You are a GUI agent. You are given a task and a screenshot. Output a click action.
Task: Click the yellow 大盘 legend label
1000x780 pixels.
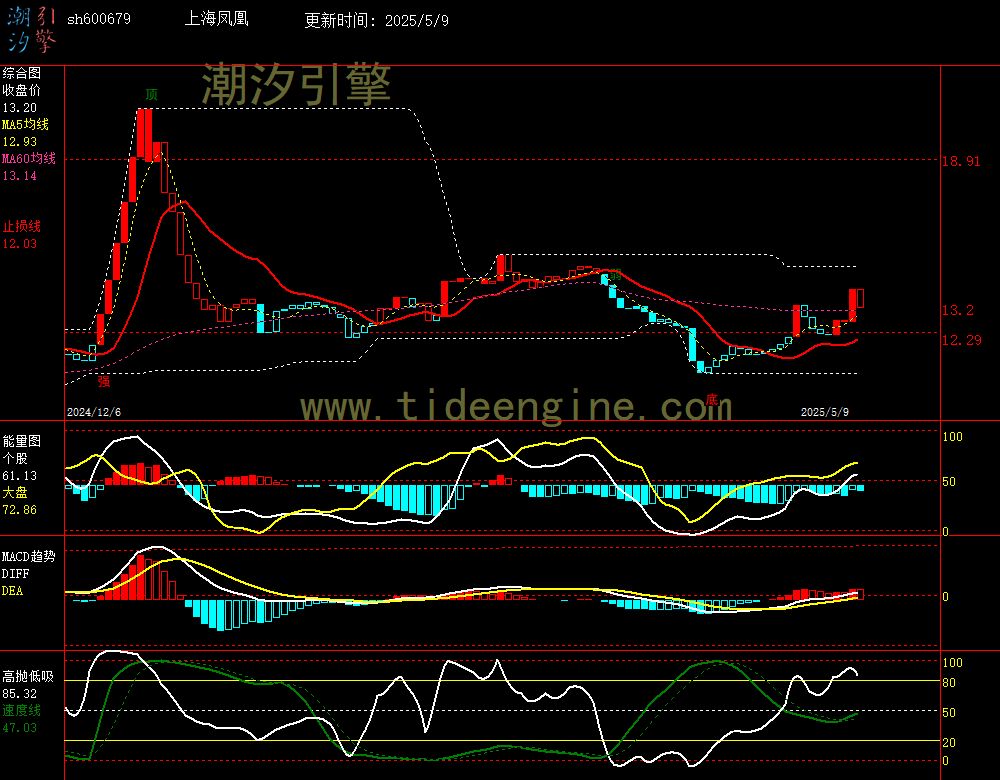tap(15, 492)
